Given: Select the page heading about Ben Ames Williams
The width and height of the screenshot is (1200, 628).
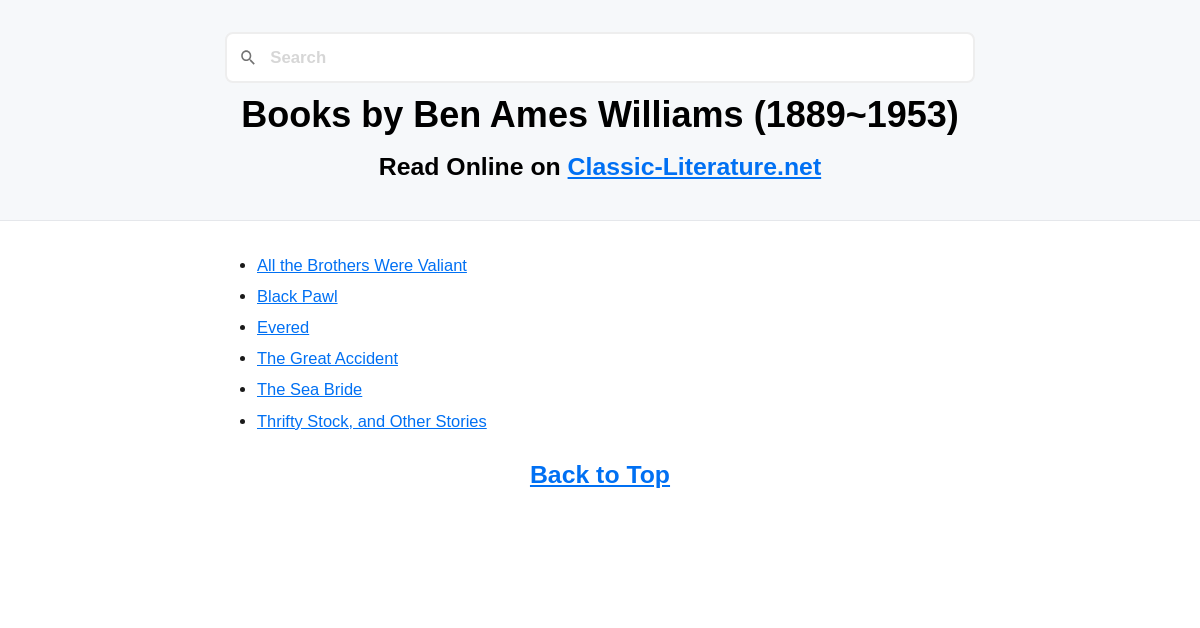Looking at the screenshot, I should [600, 114].
